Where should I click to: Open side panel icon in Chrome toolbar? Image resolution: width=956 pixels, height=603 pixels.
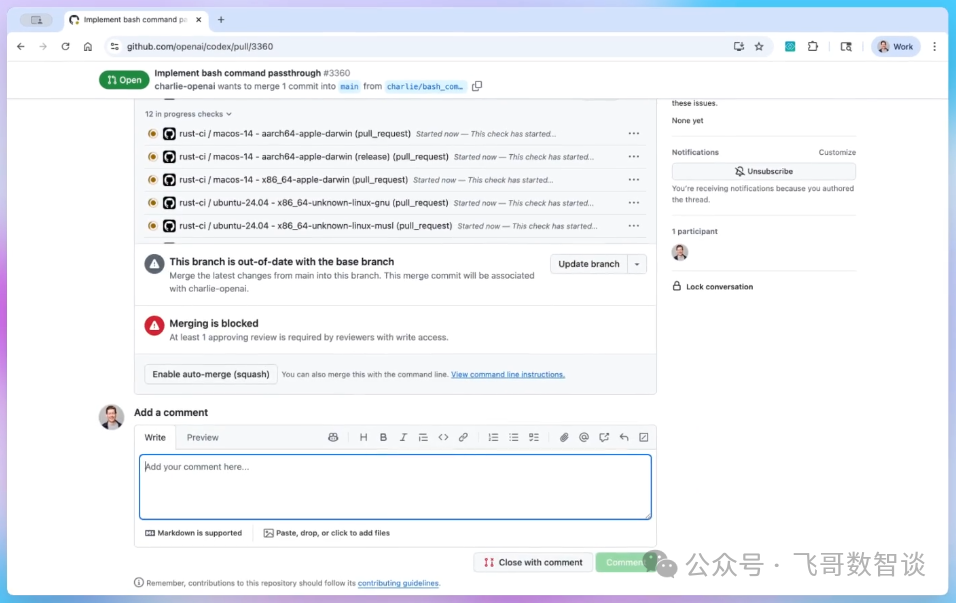[x=846, y=46]
